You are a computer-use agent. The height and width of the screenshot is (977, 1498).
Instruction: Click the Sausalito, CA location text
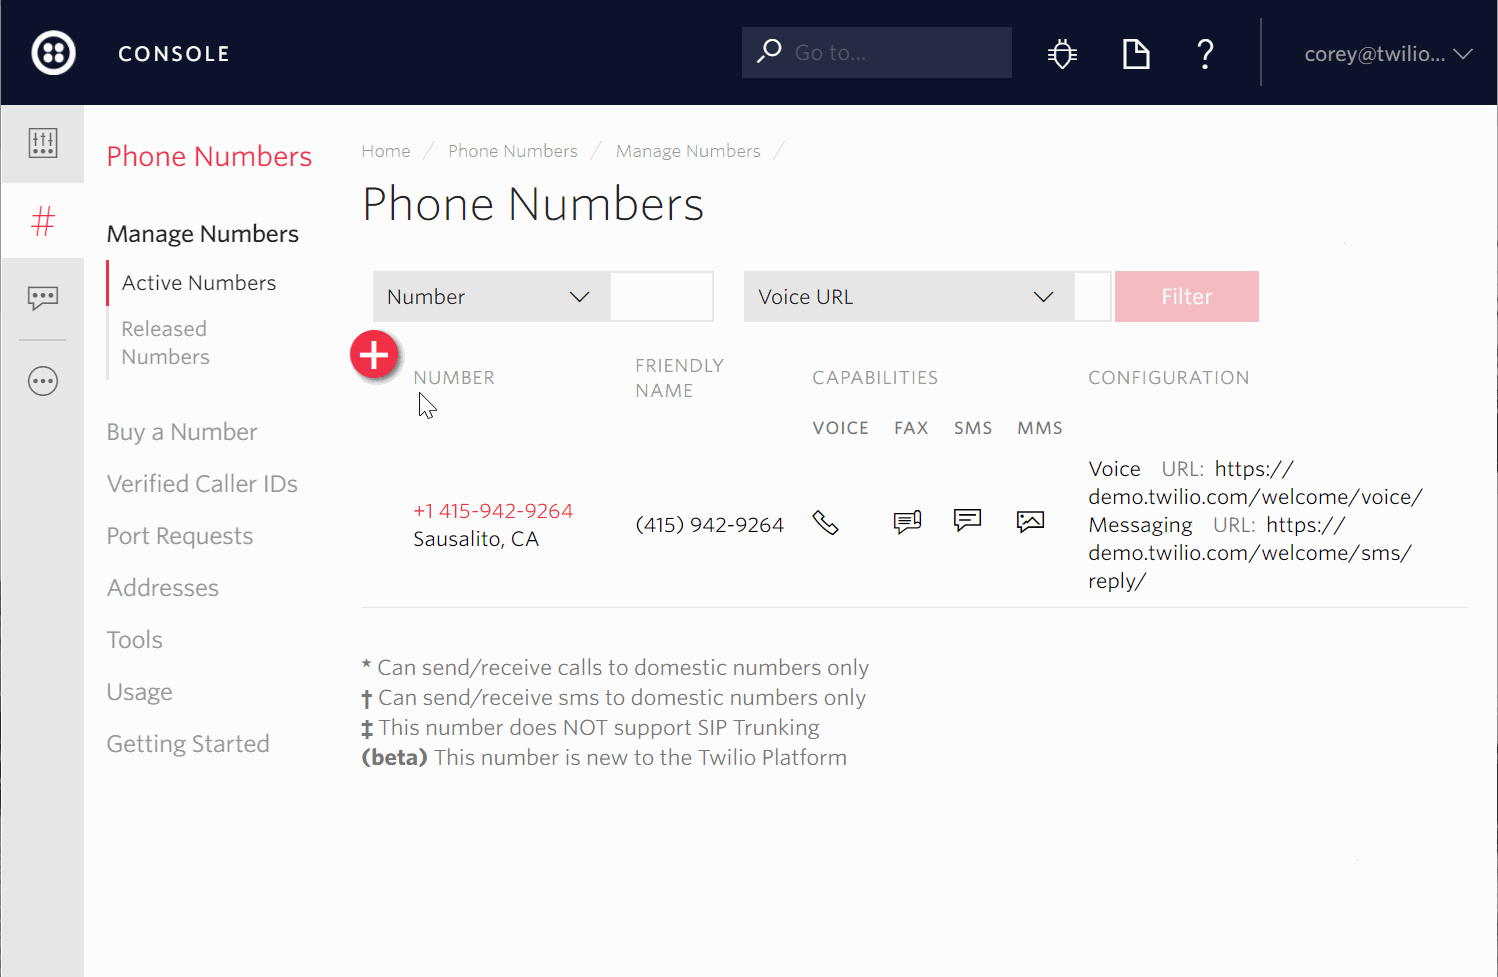click(x=476, y=539)
